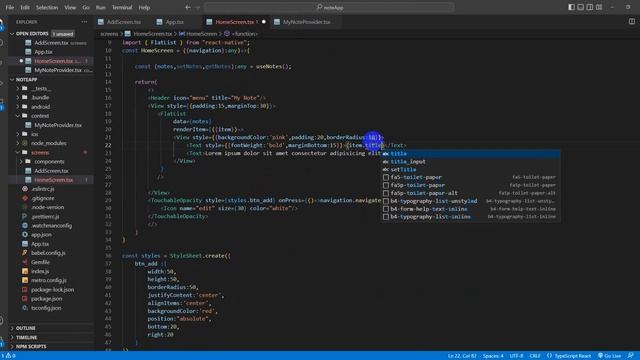
Task: Open the errors and warnings indicator
Action: tap(8, 356)
